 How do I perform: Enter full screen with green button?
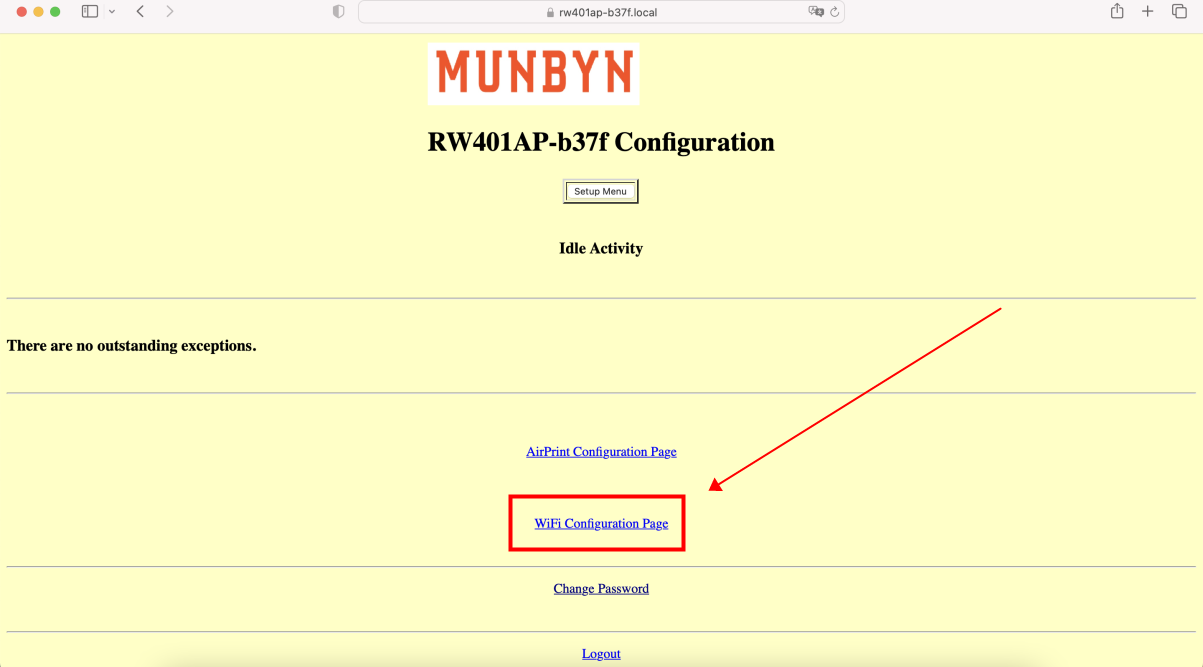(56, 12)
